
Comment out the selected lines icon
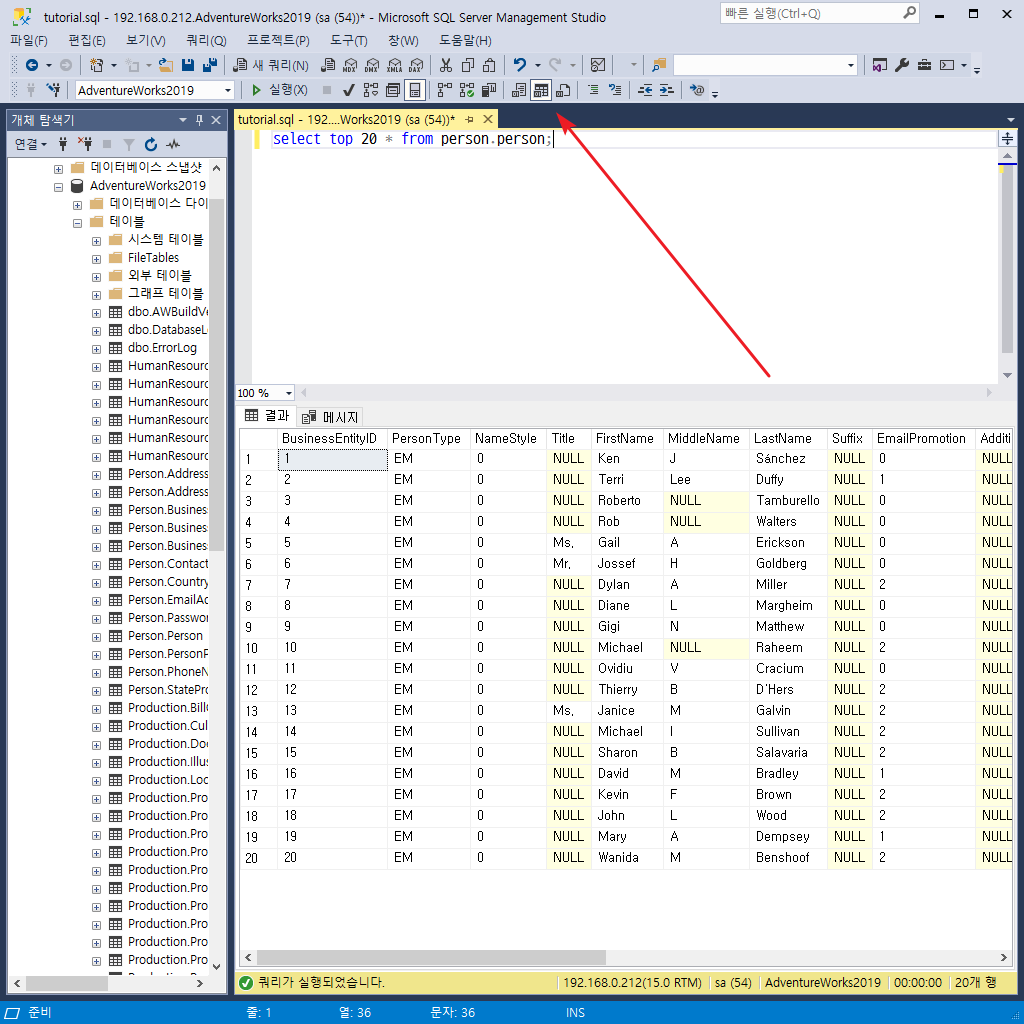click(593, 89)
